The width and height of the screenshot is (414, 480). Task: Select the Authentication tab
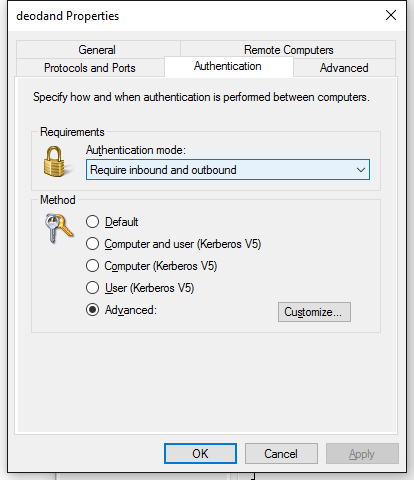pyautogui.click(x=228, y=66)
